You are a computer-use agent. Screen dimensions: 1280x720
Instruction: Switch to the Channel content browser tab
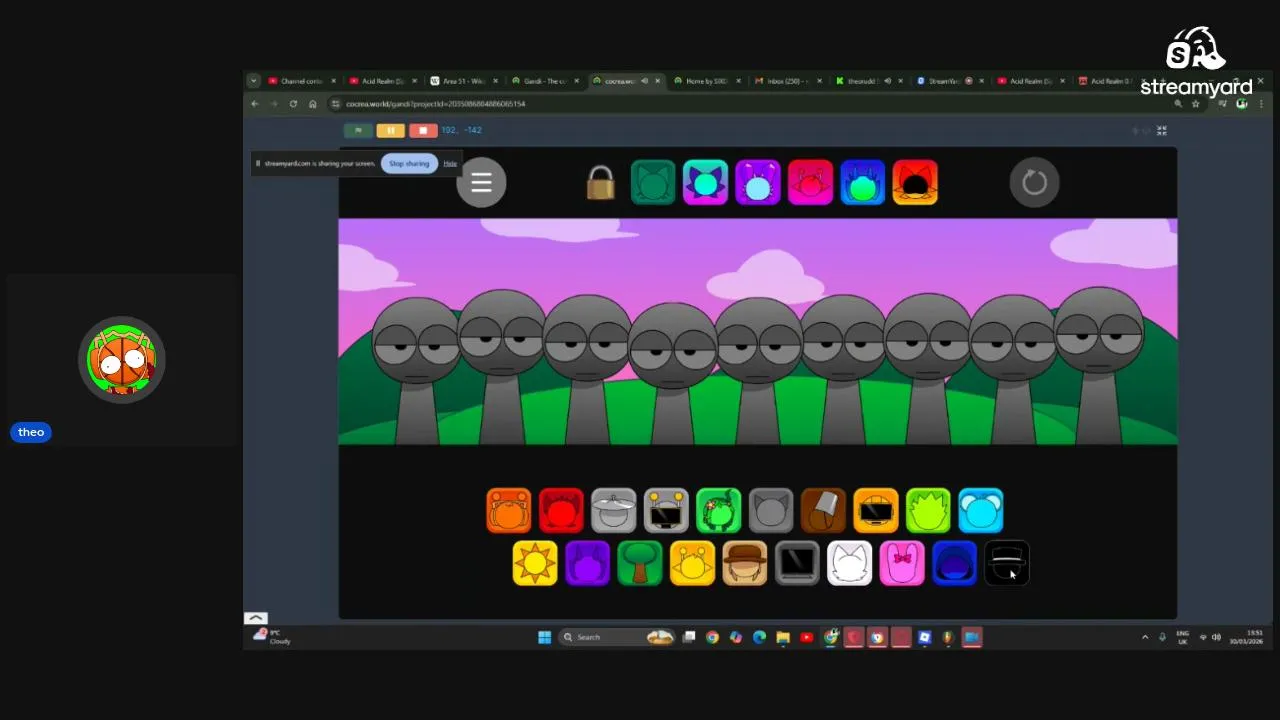coord(300,81)
